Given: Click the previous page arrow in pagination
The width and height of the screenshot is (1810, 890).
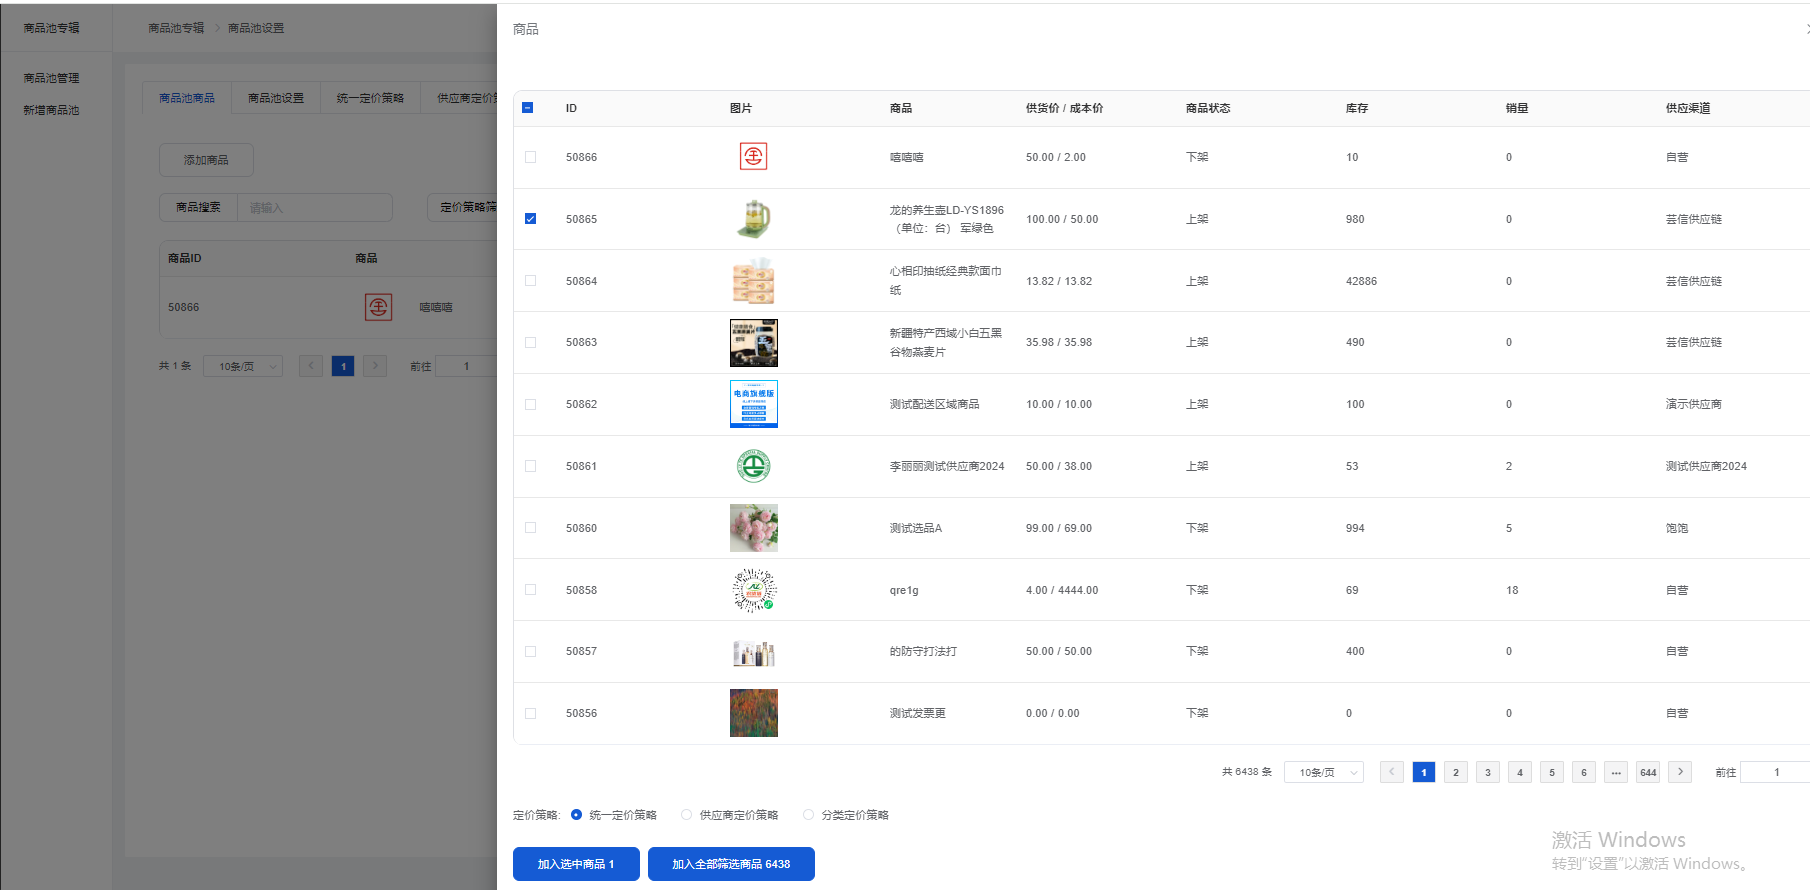Looking at the screenshot, I should (x=1391, y=772).
